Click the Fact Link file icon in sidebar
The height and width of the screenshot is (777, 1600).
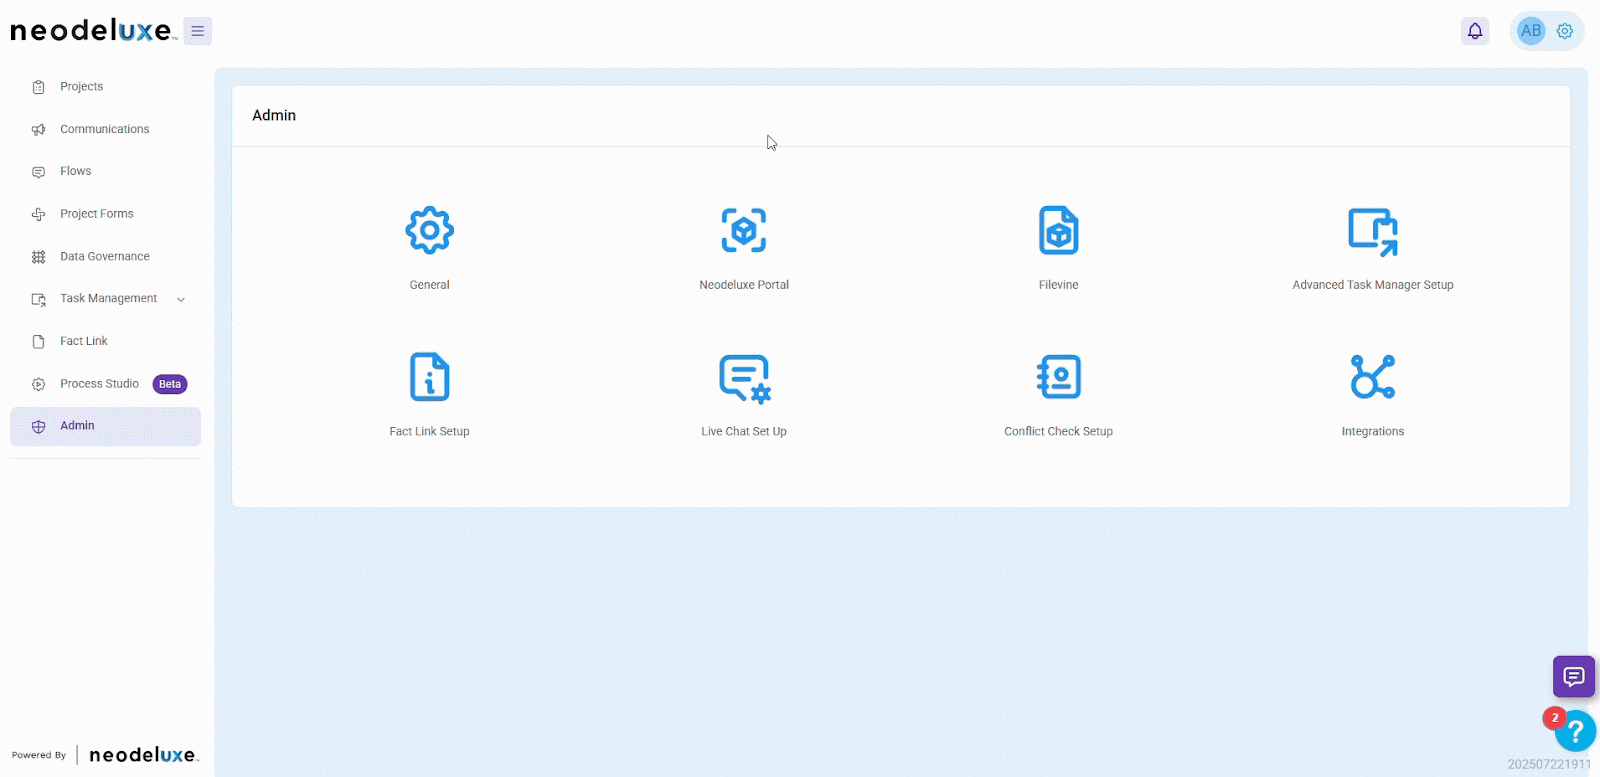click(x=39, y=342)
